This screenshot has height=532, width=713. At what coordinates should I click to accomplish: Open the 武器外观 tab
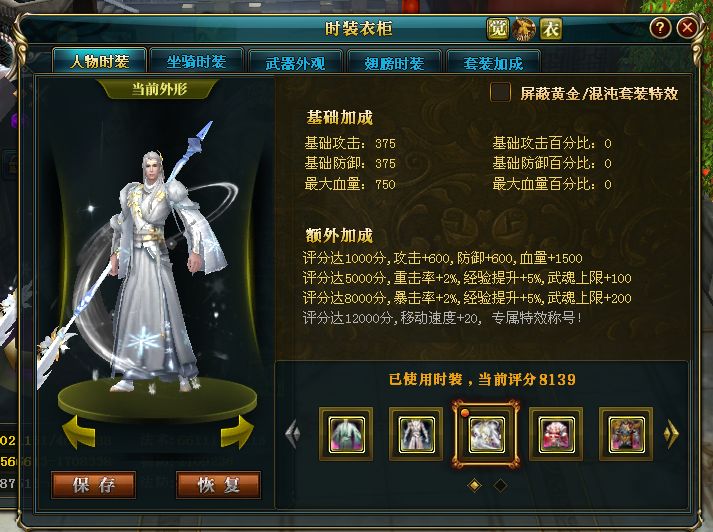coord(295,62)
